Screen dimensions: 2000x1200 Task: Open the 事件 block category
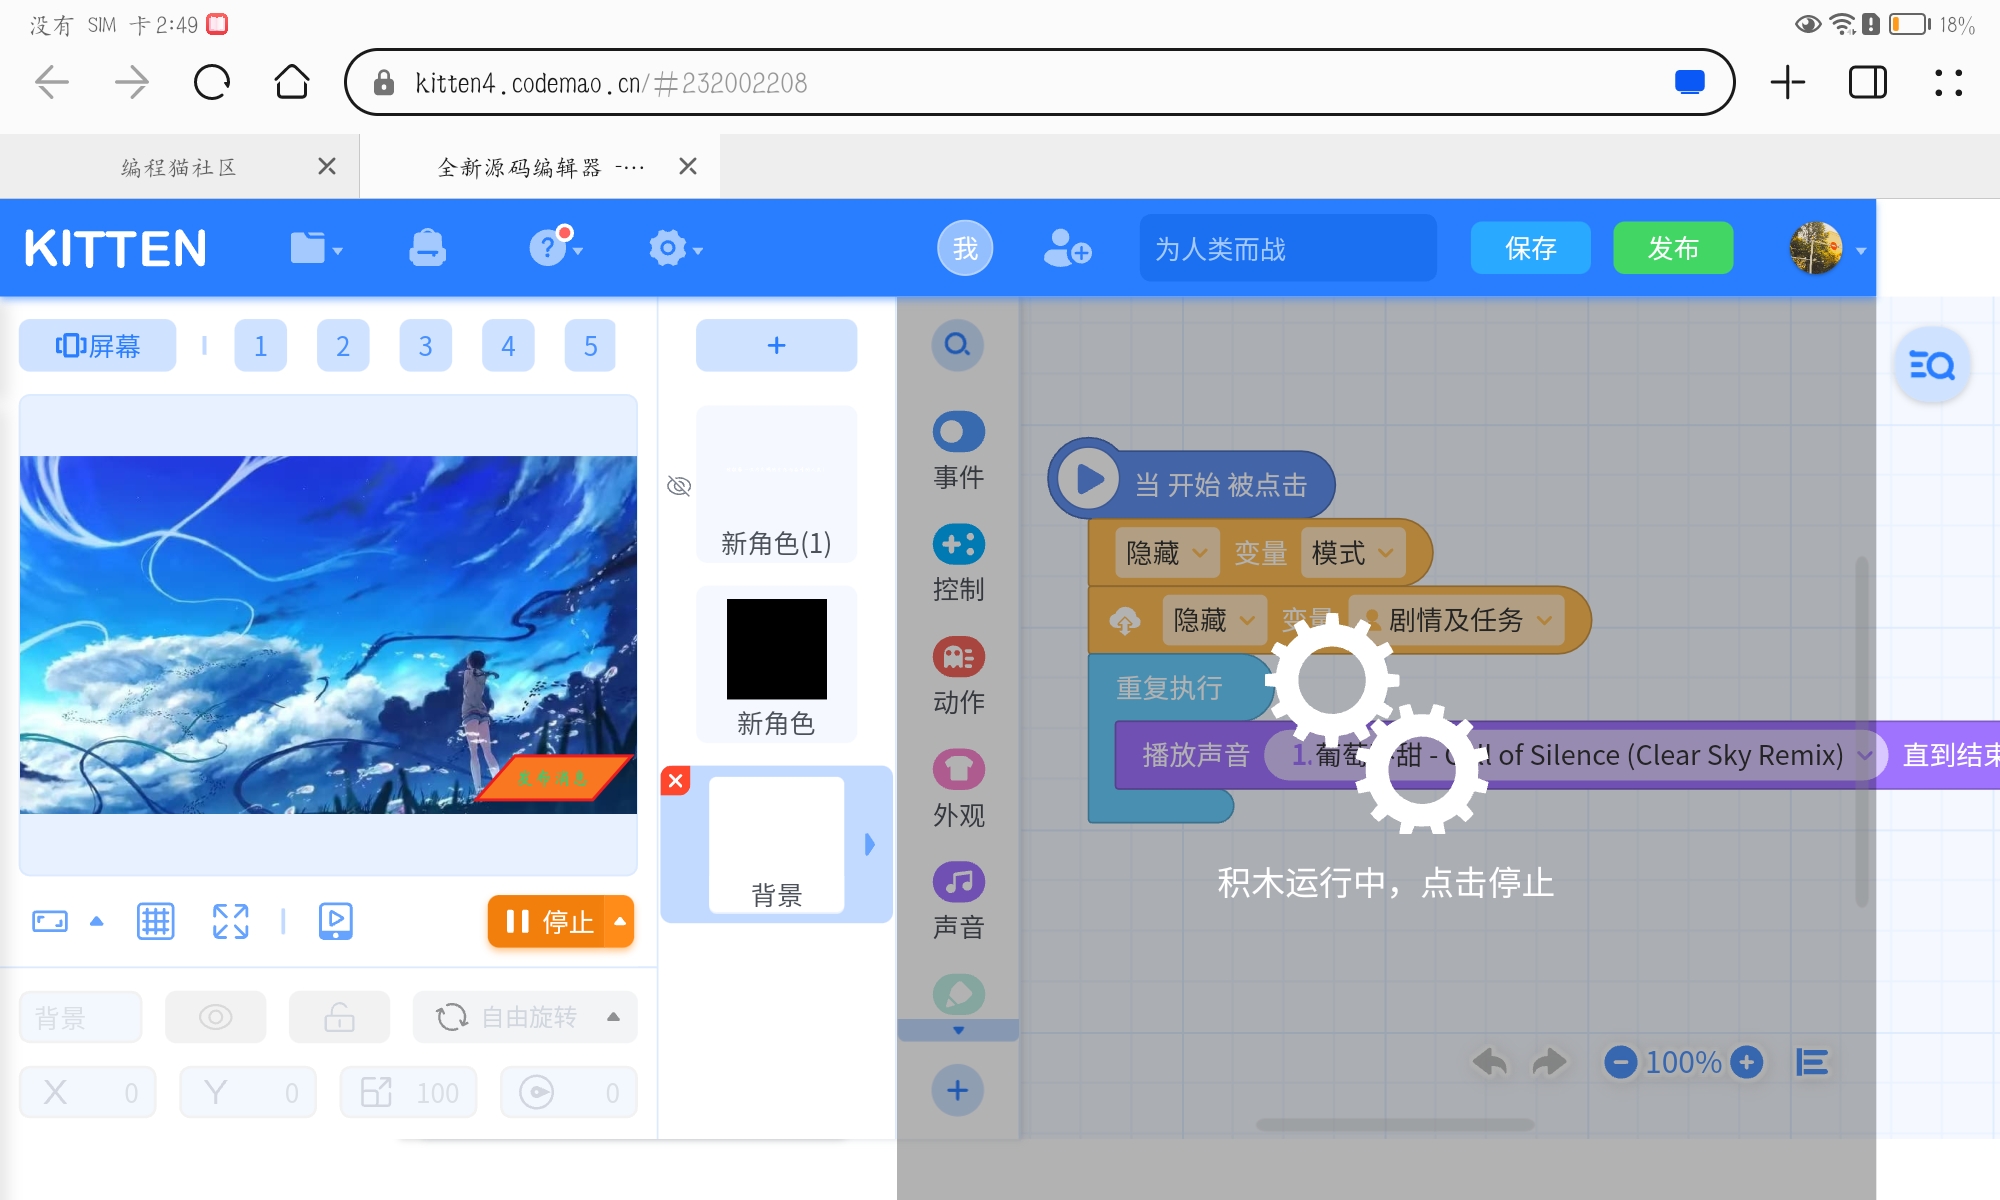(x=958, y=452)
